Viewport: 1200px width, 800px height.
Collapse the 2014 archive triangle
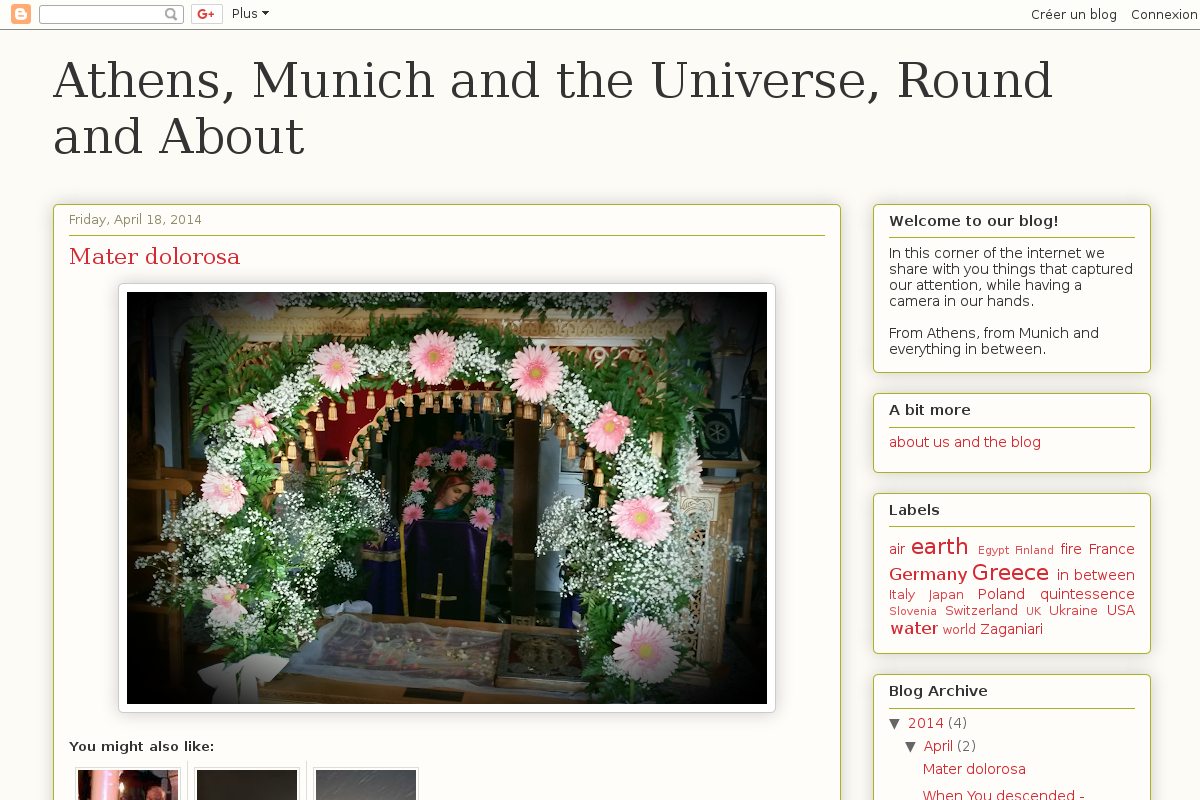(x=895, y=723)
